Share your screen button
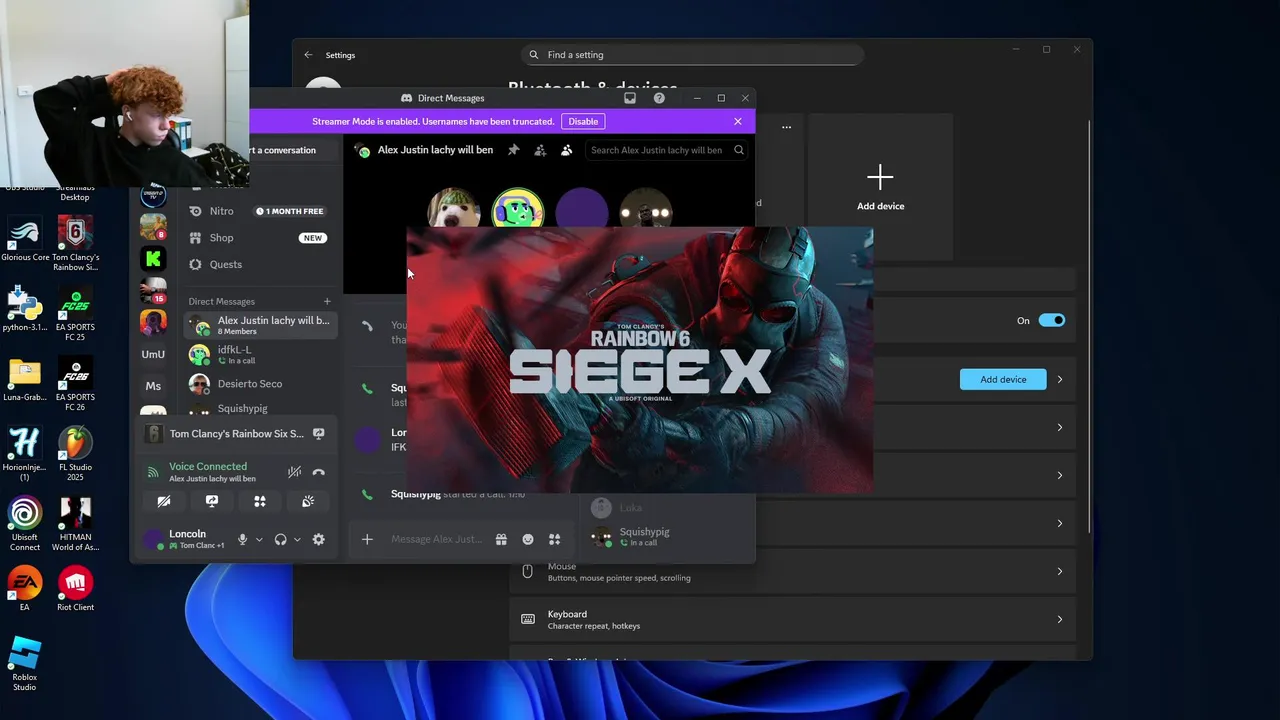 pos(212,501)
